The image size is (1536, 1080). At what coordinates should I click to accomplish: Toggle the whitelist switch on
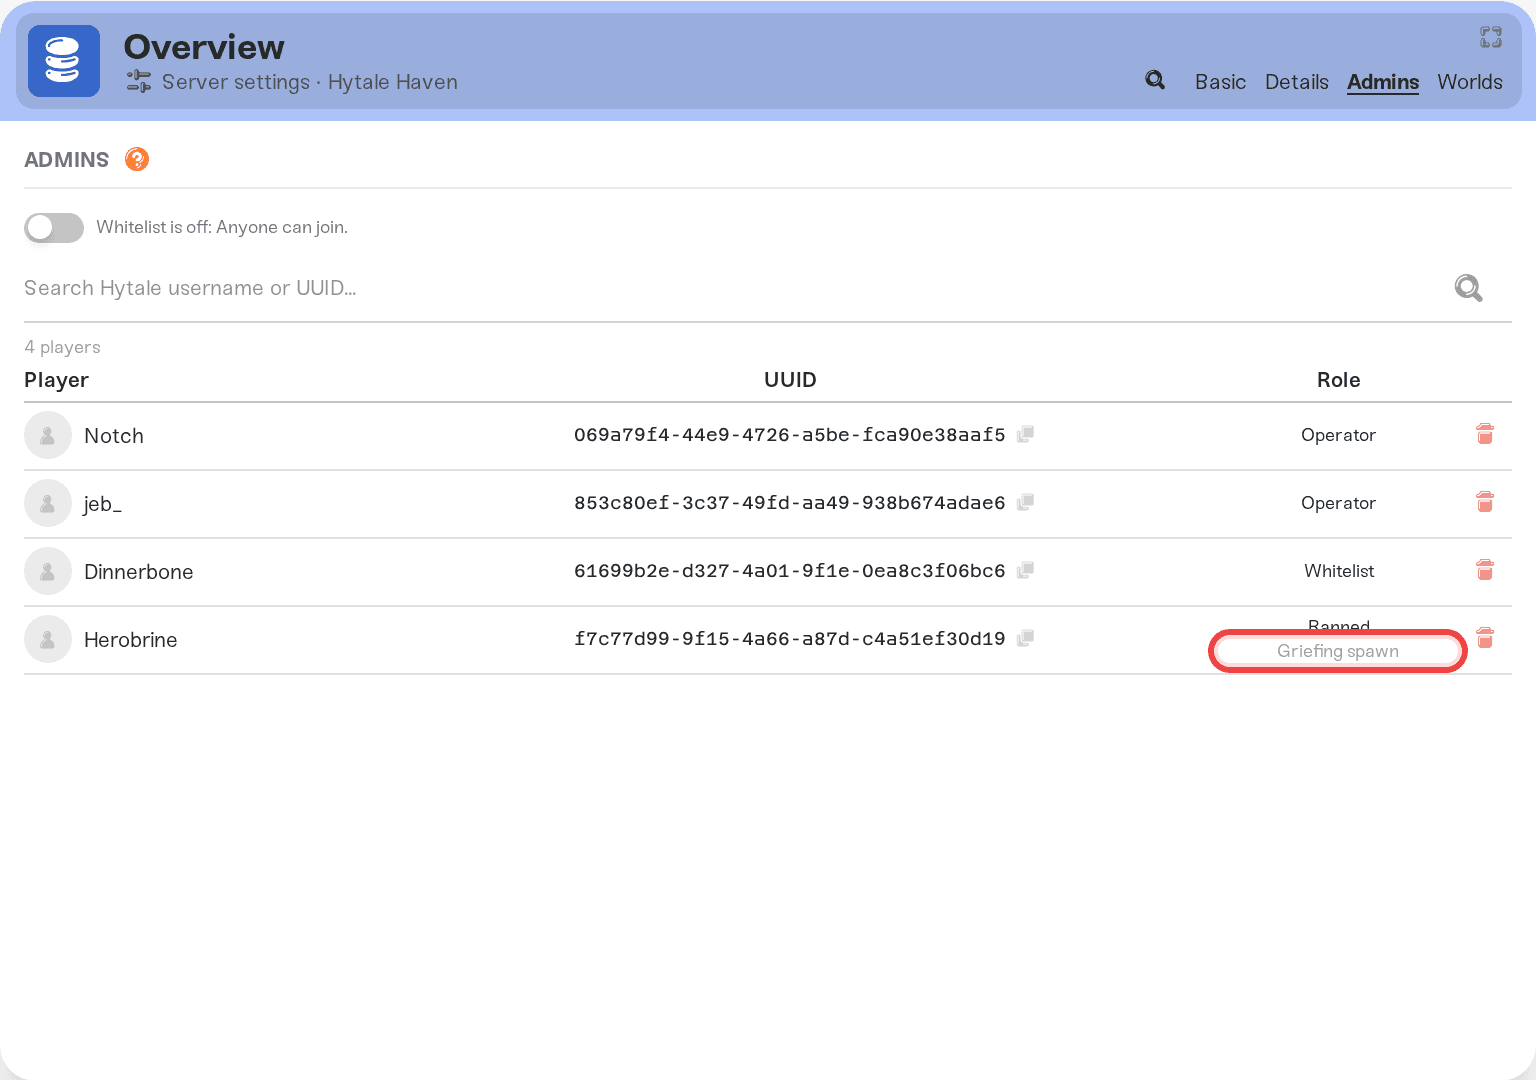click(x=54, y=227)
